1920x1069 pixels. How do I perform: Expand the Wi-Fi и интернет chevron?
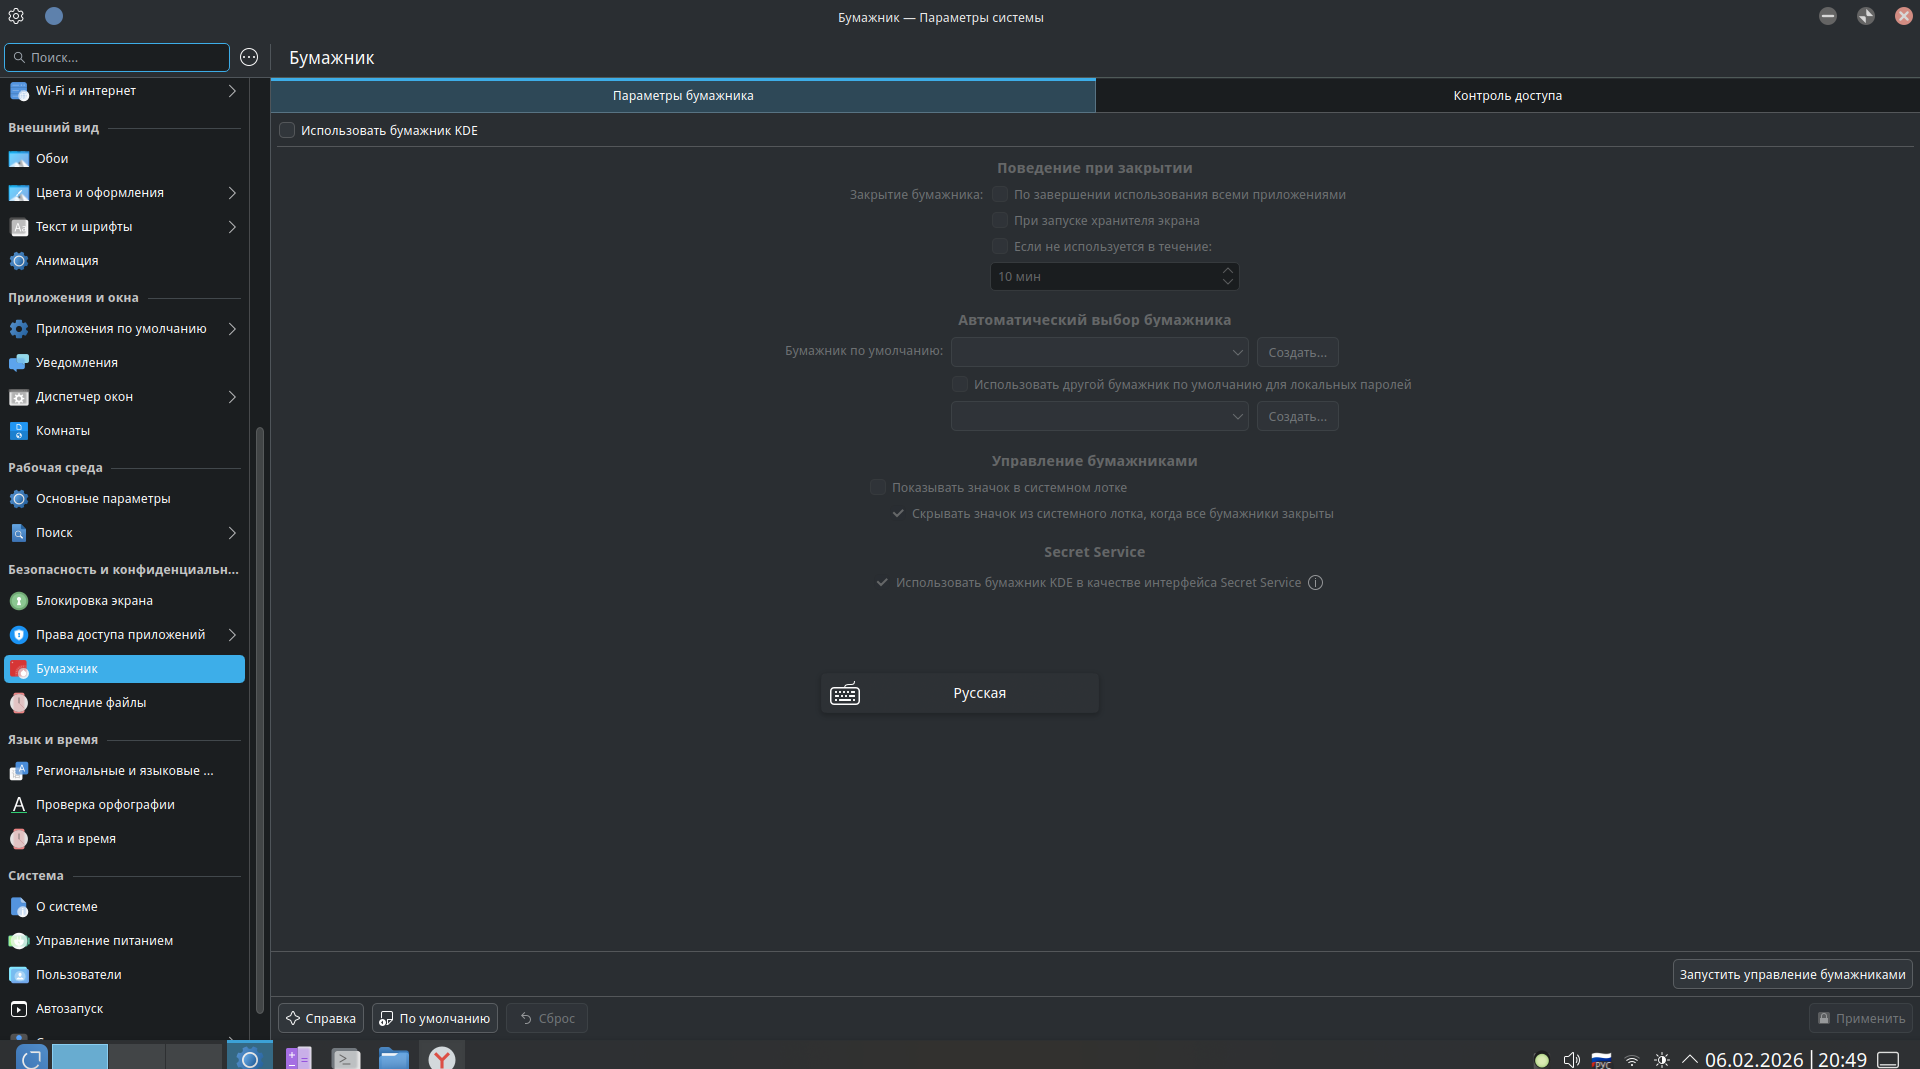click(x=232, y=91)
